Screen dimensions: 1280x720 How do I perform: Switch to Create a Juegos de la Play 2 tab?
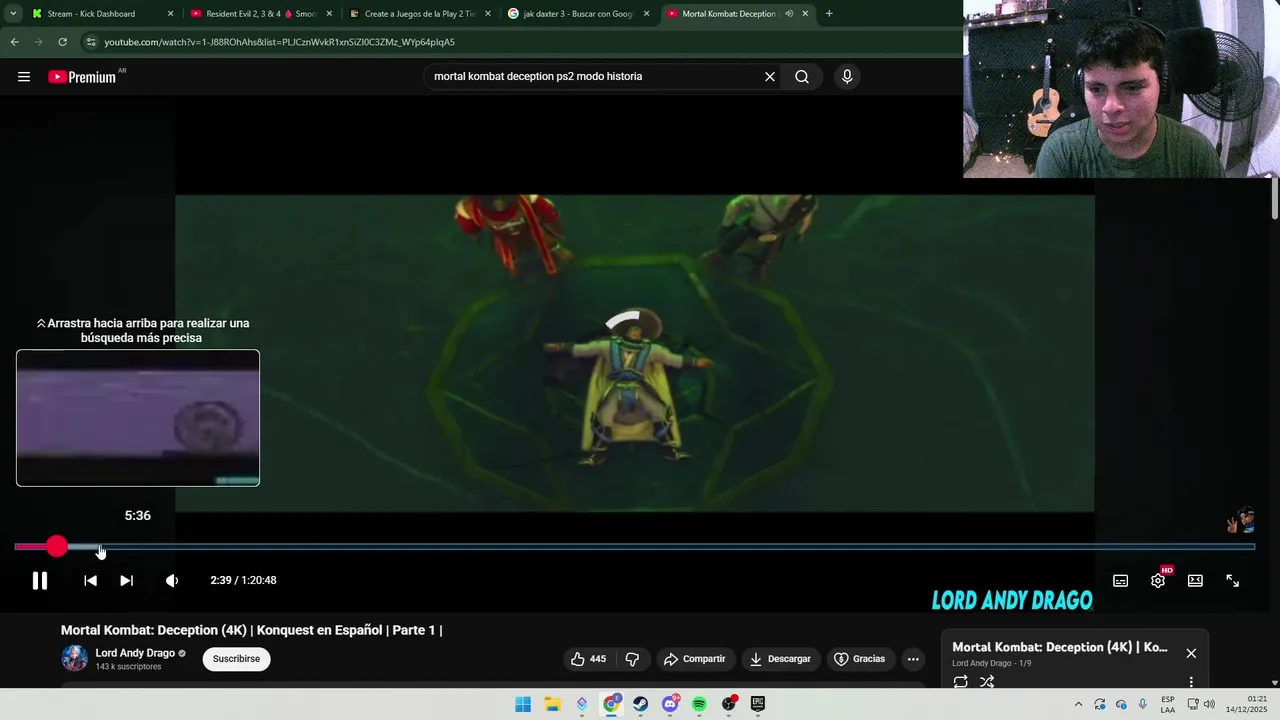point(419,14)
